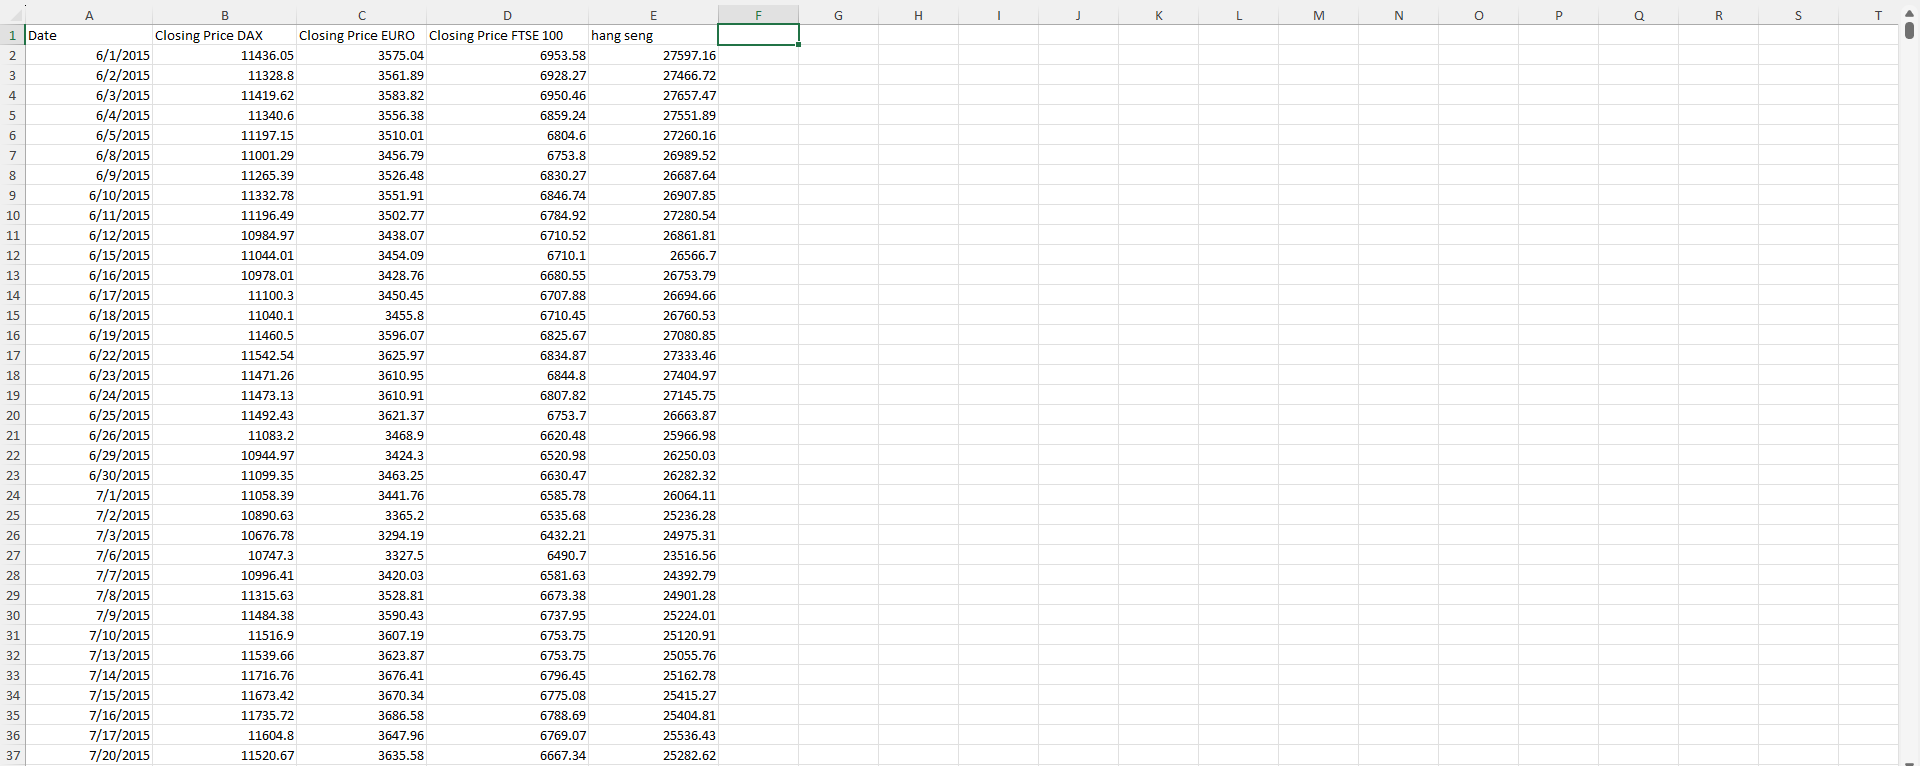
Task: Click the active empty cell F1
Action: (758, 35)
